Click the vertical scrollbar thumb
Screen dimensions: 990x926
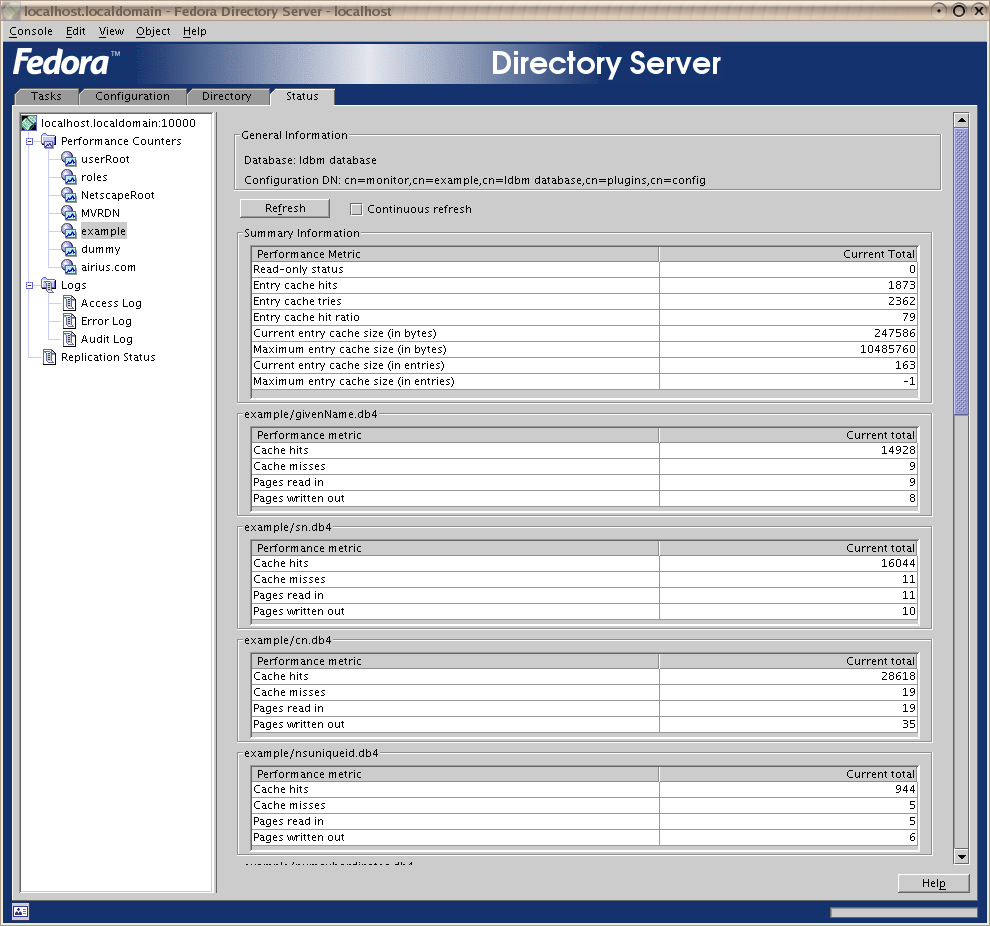(961, 271)
